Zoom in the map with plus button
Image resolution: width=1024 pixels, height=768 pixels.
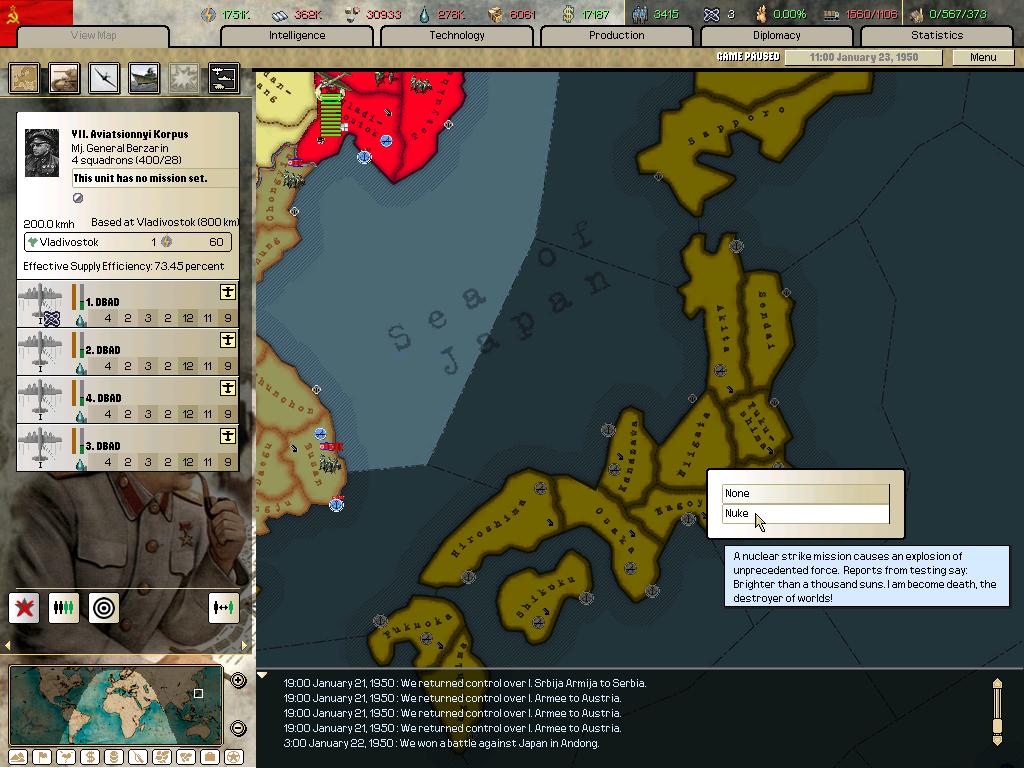click(x=238, y=680)
